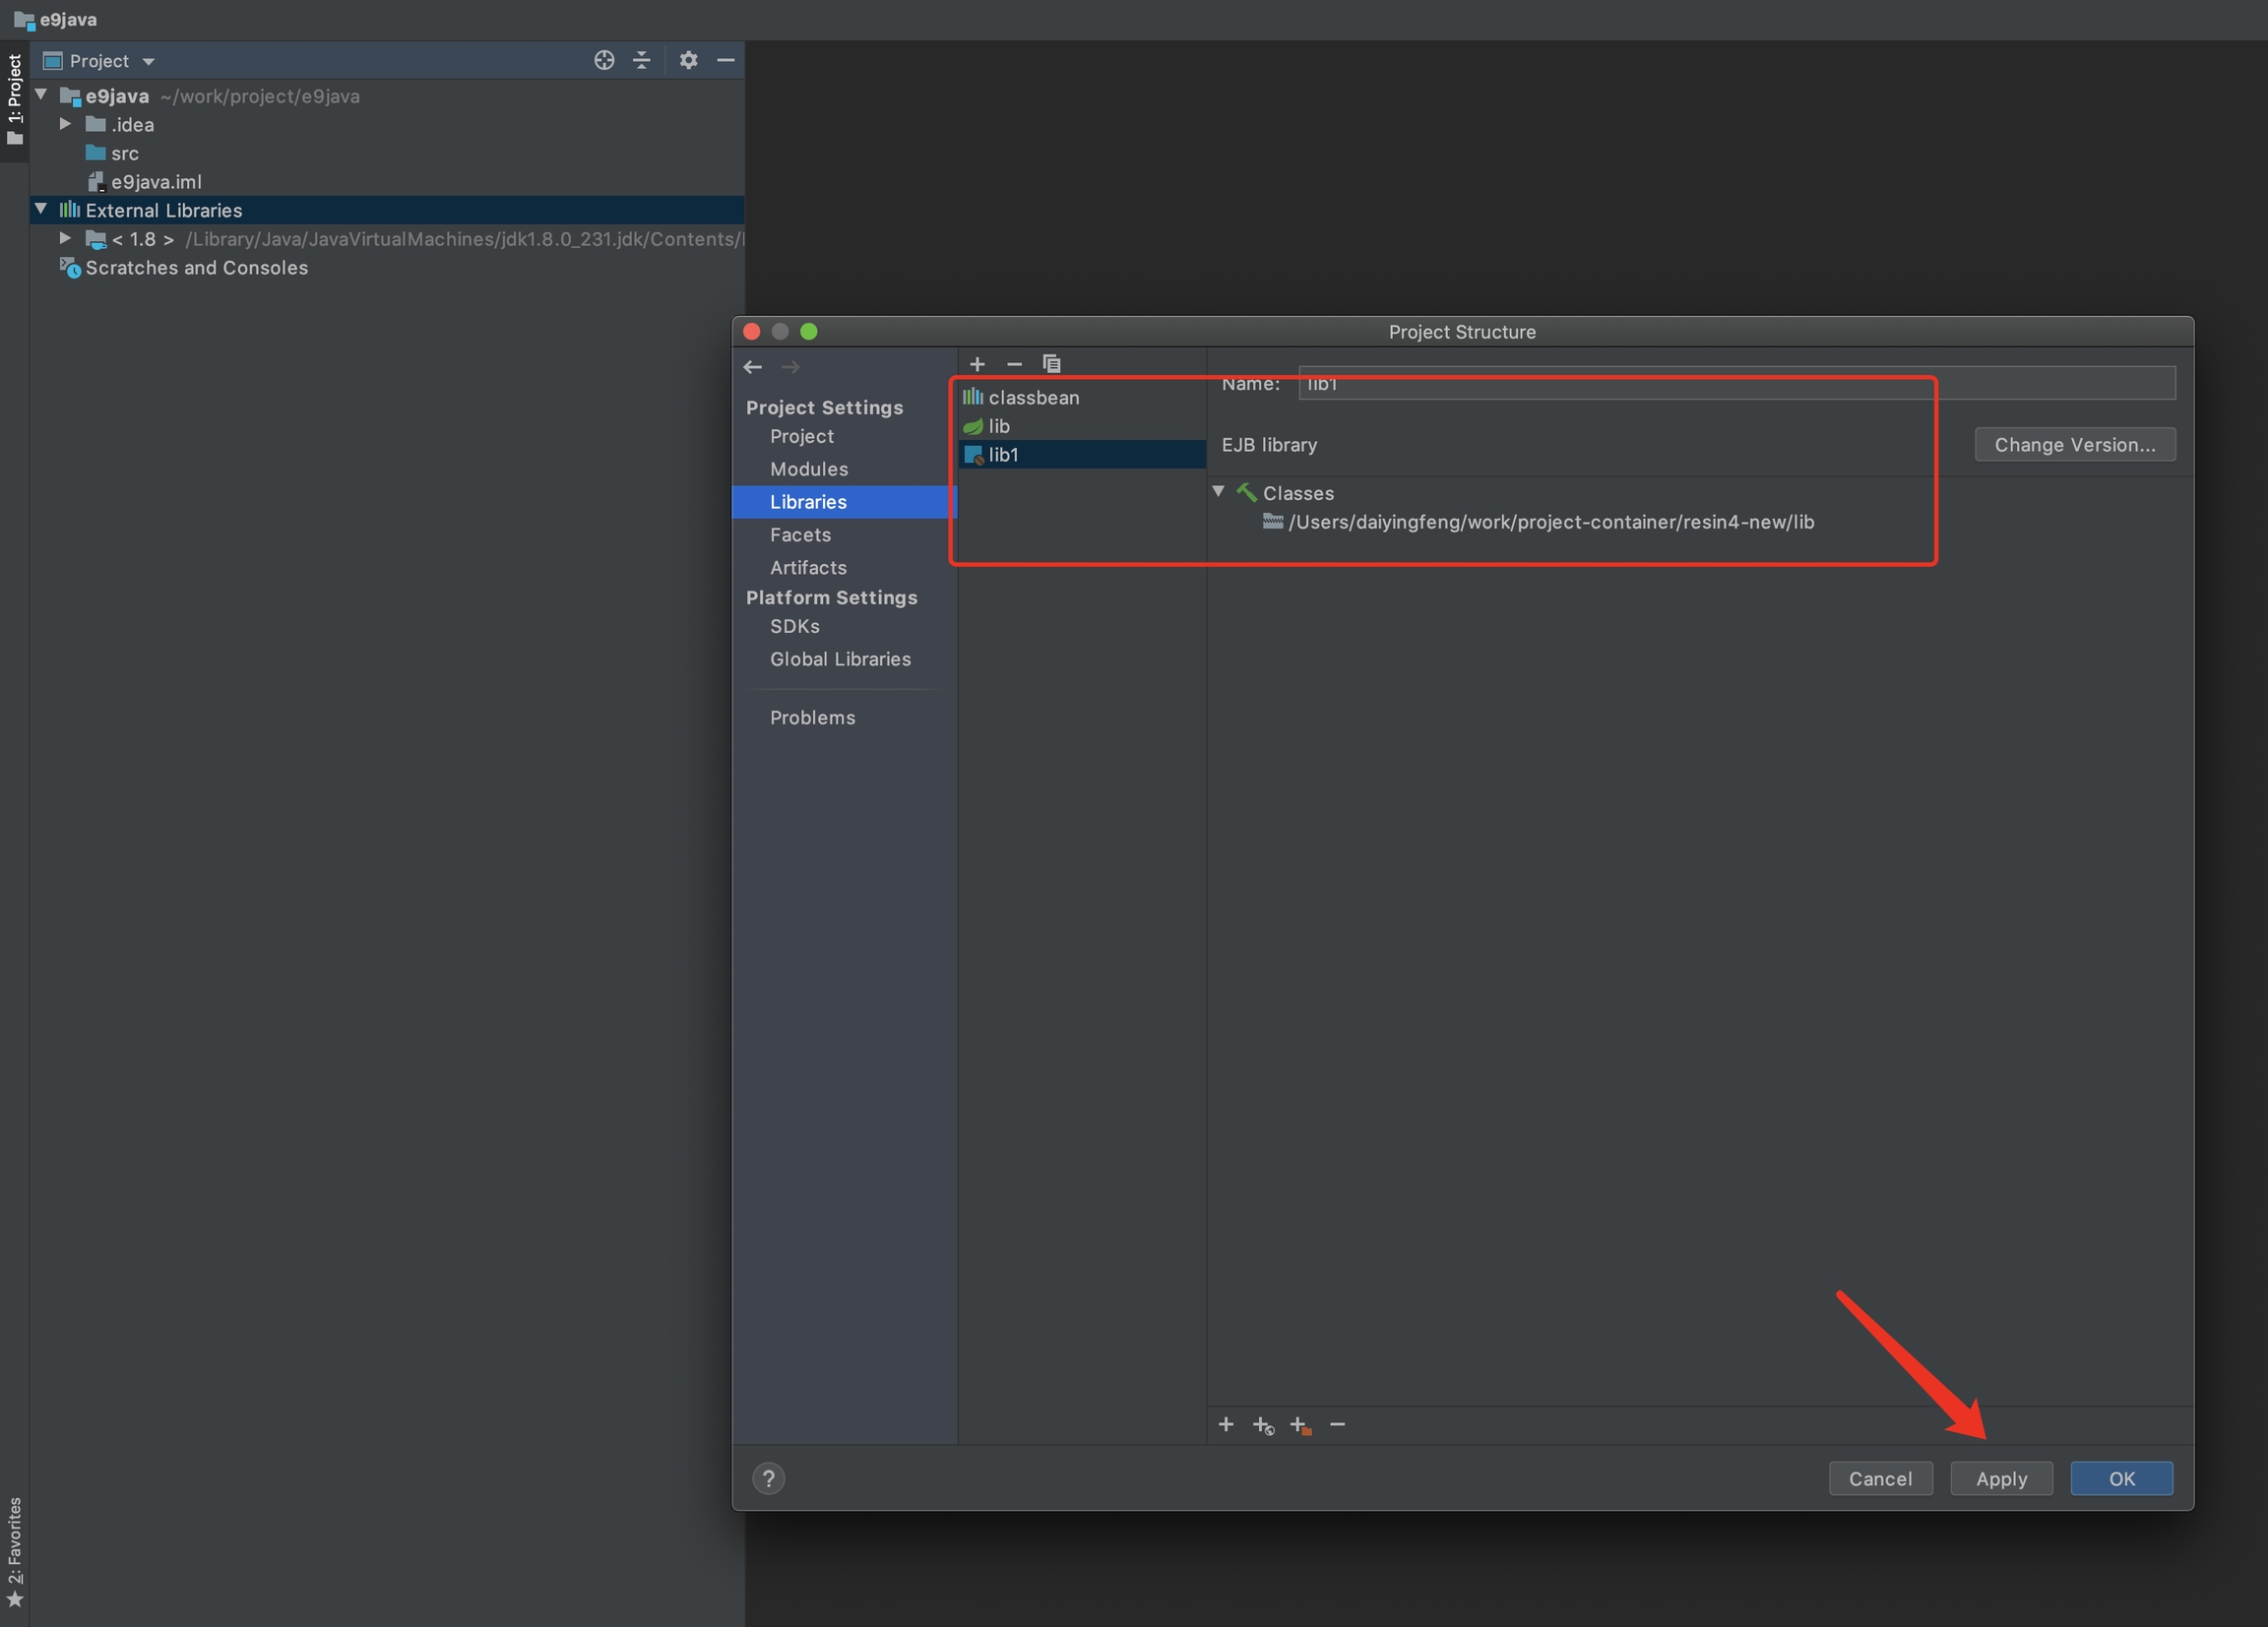Click the Change Version... button
The image size is (2268, 1627).
pos(2074,445)
